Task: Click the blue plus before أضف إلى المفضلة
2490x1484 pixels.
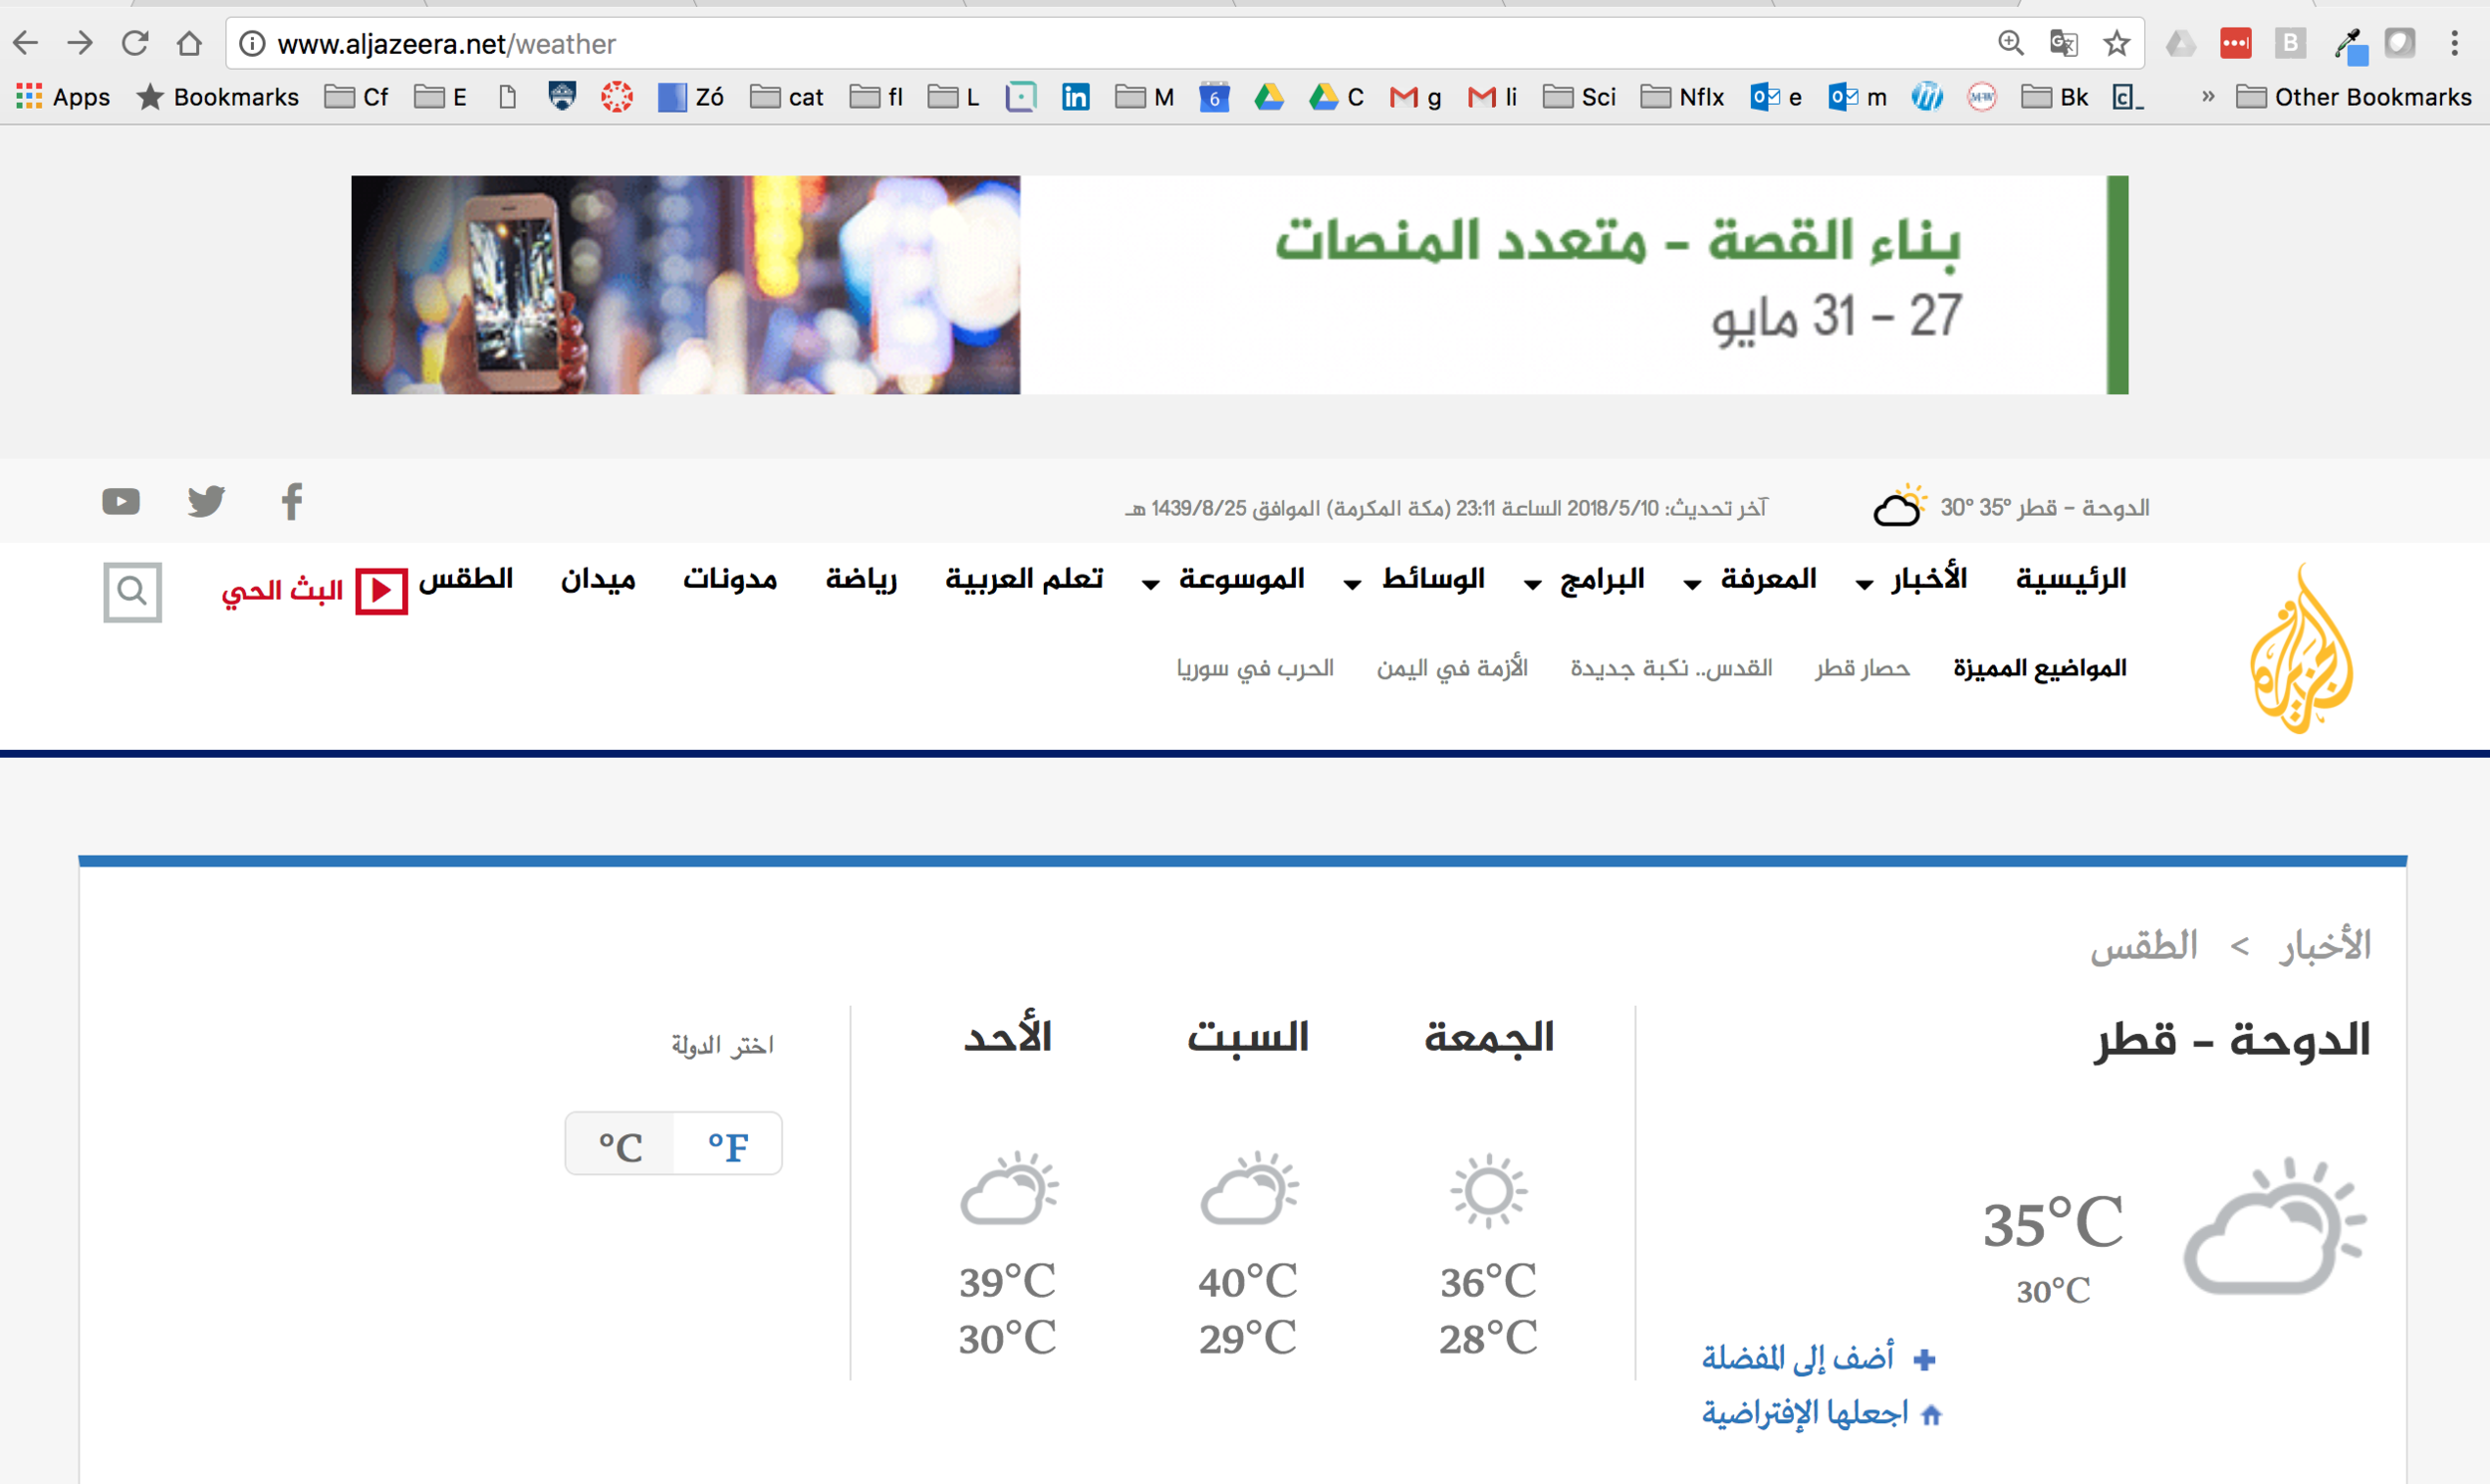Action: [1925, 1358]
